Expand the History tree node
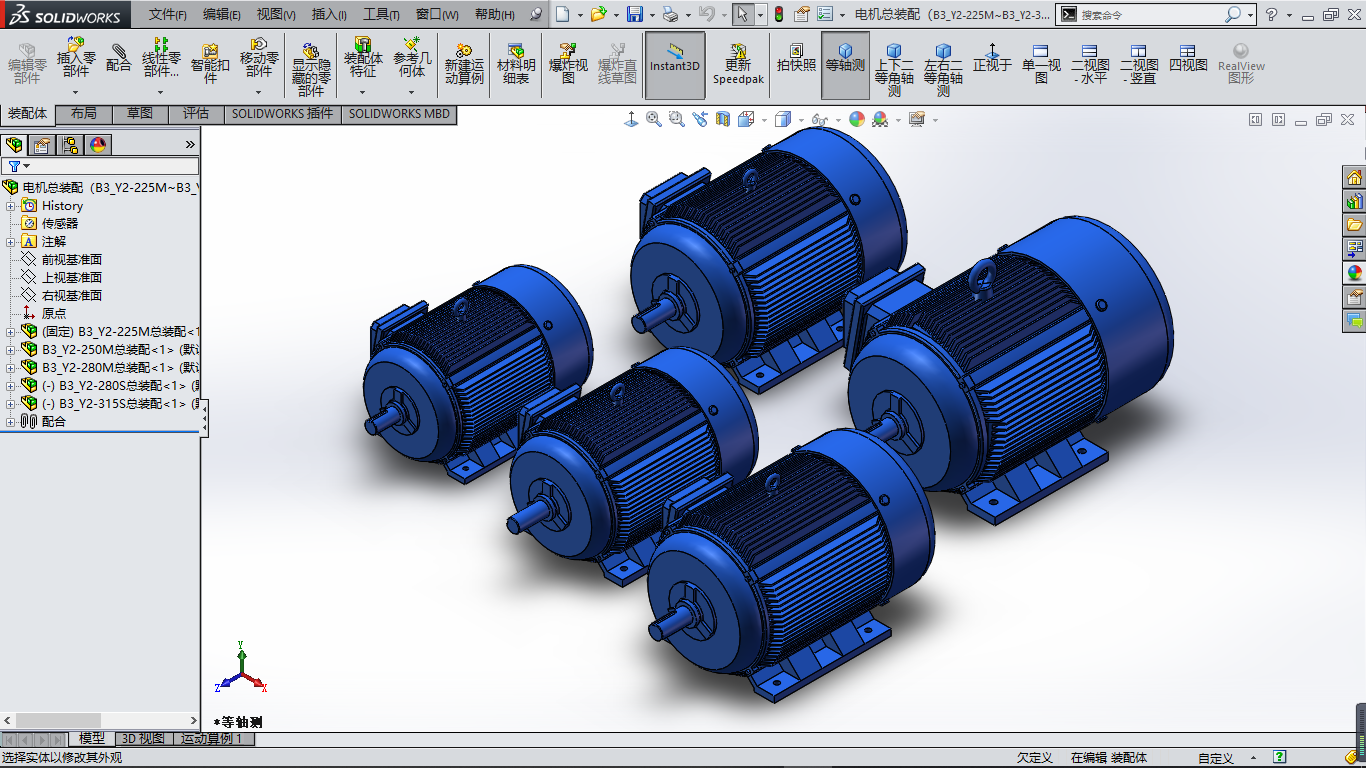The width and height of the screenshot is (1366, 768). click(x=11, y=206)
